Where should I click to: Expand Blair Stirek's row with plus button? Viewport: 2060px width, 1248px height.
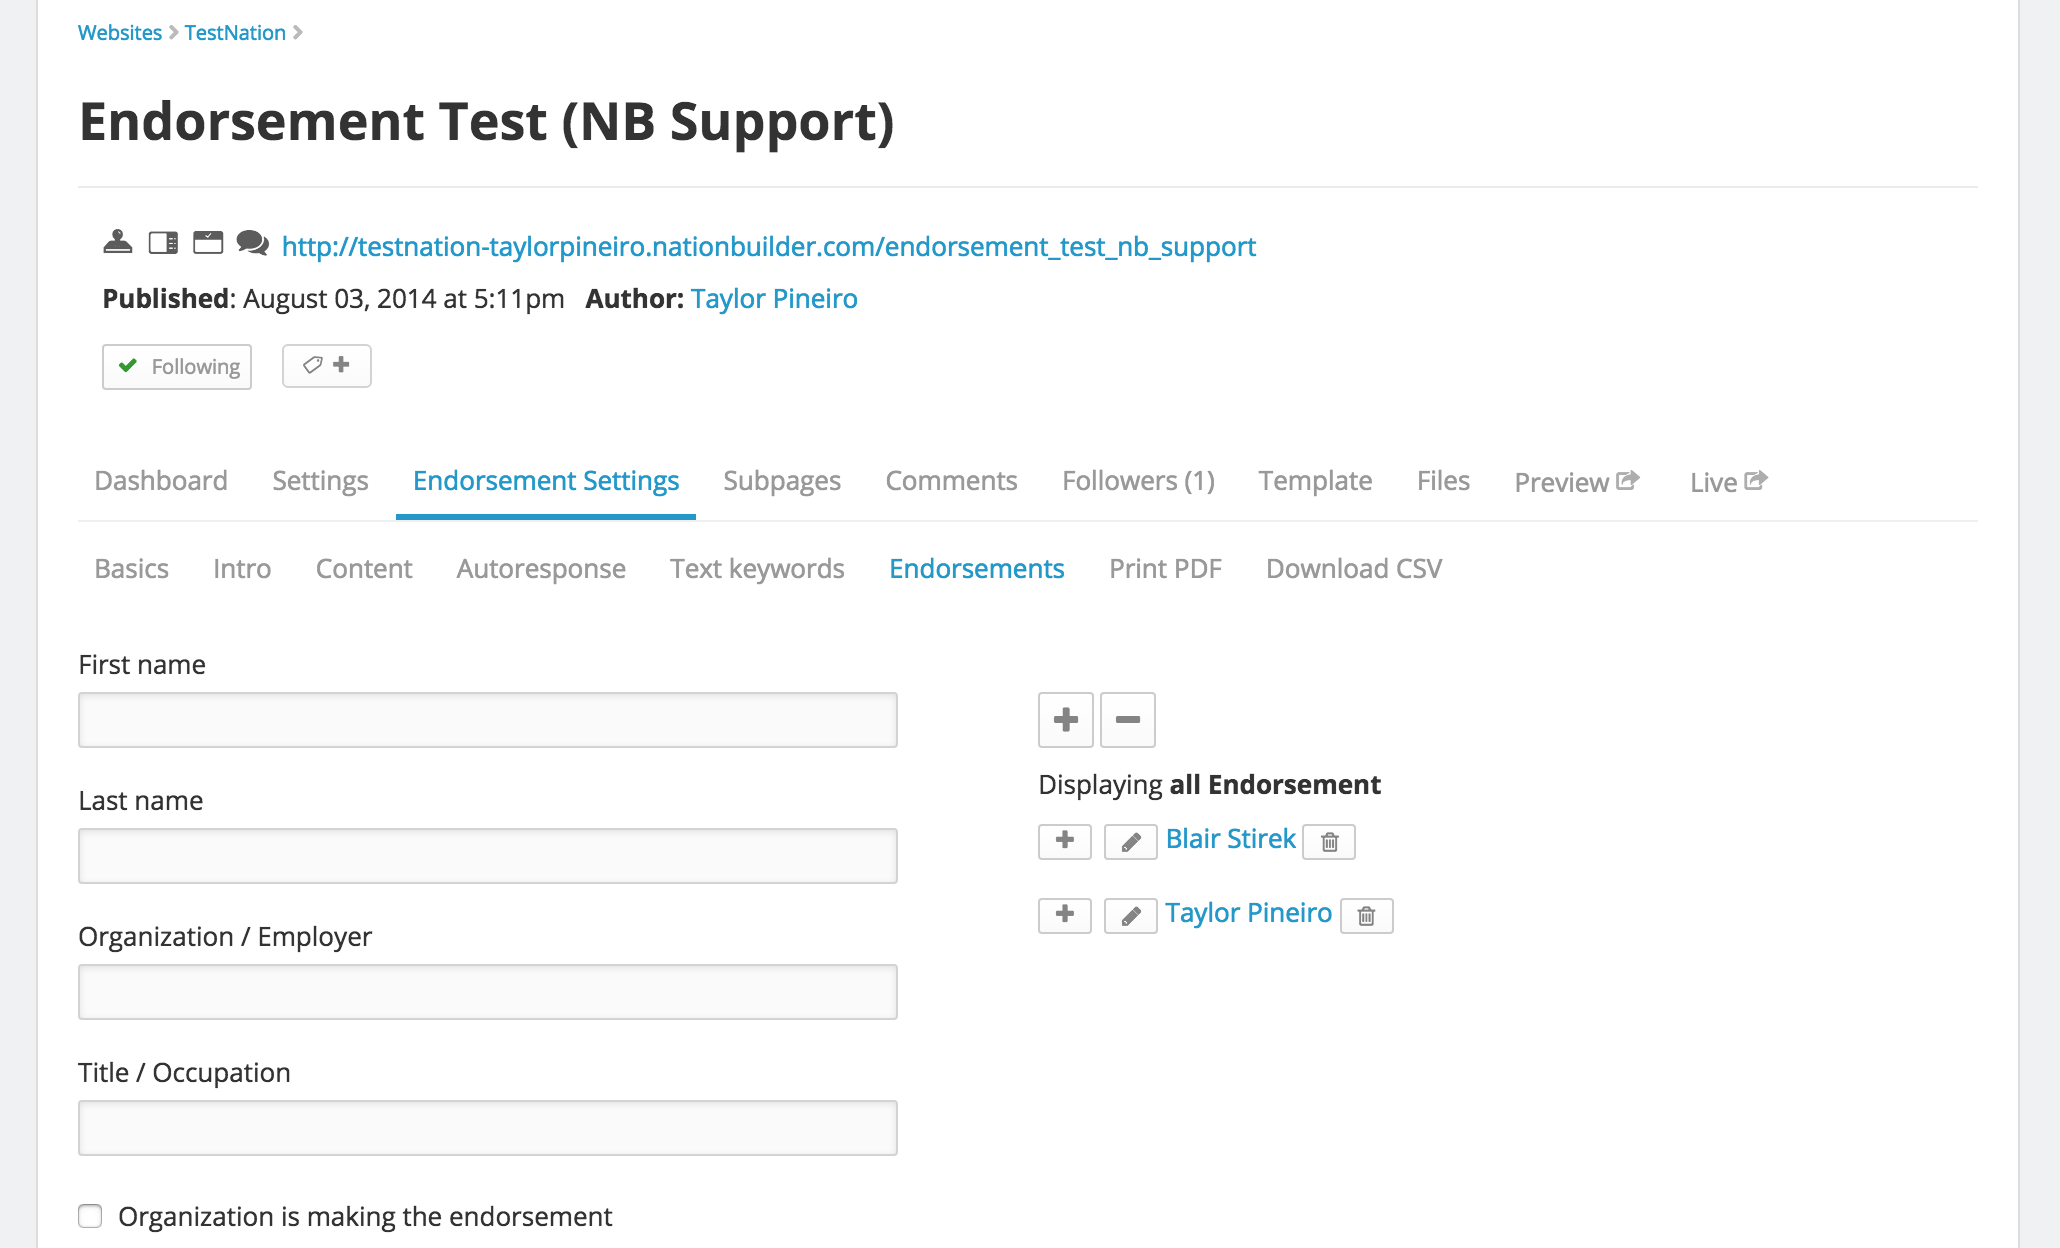click(x=1065, y=842)
